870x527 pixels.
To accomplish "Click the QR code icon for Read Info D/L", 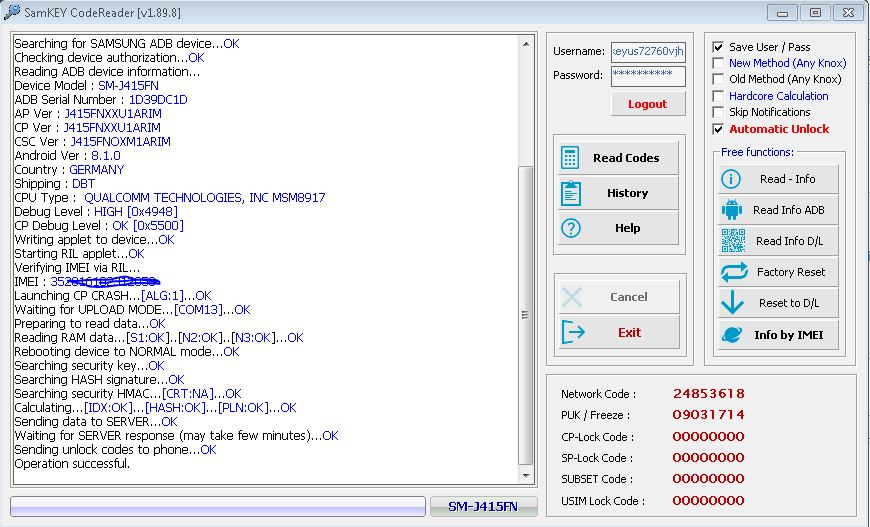I will (733, 241).
